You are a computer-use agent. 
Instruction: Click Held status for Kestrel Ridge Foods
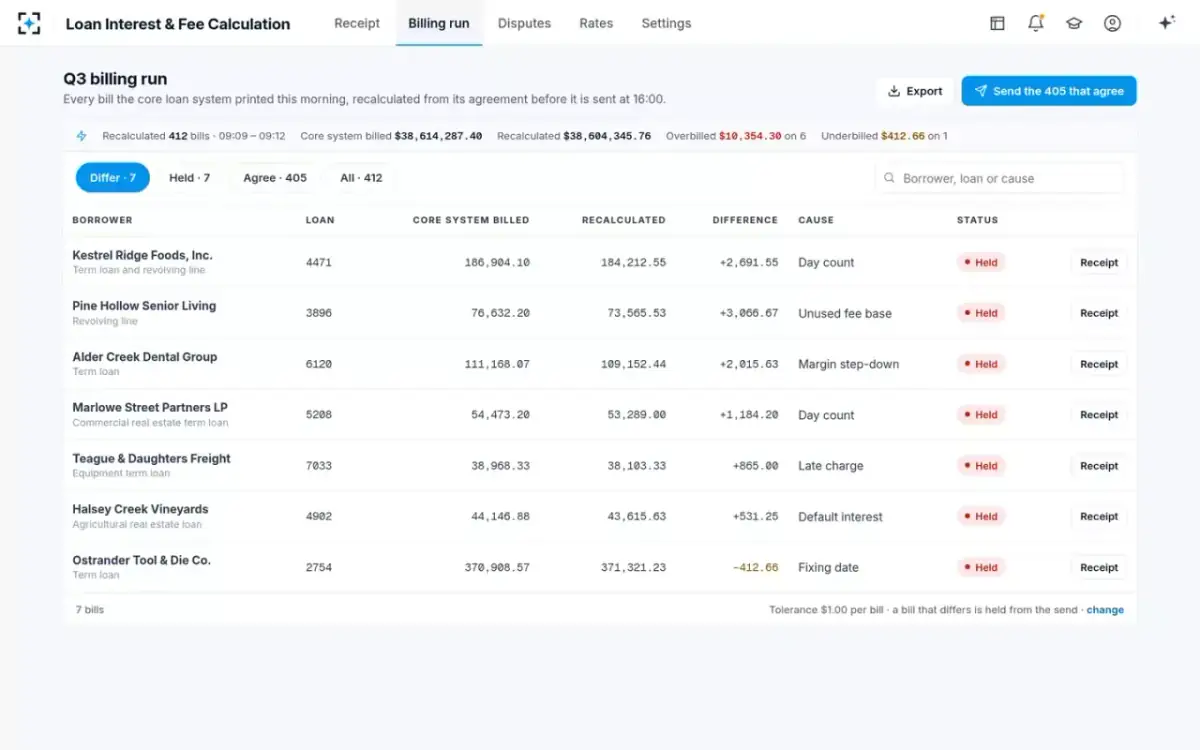point(981,263)
